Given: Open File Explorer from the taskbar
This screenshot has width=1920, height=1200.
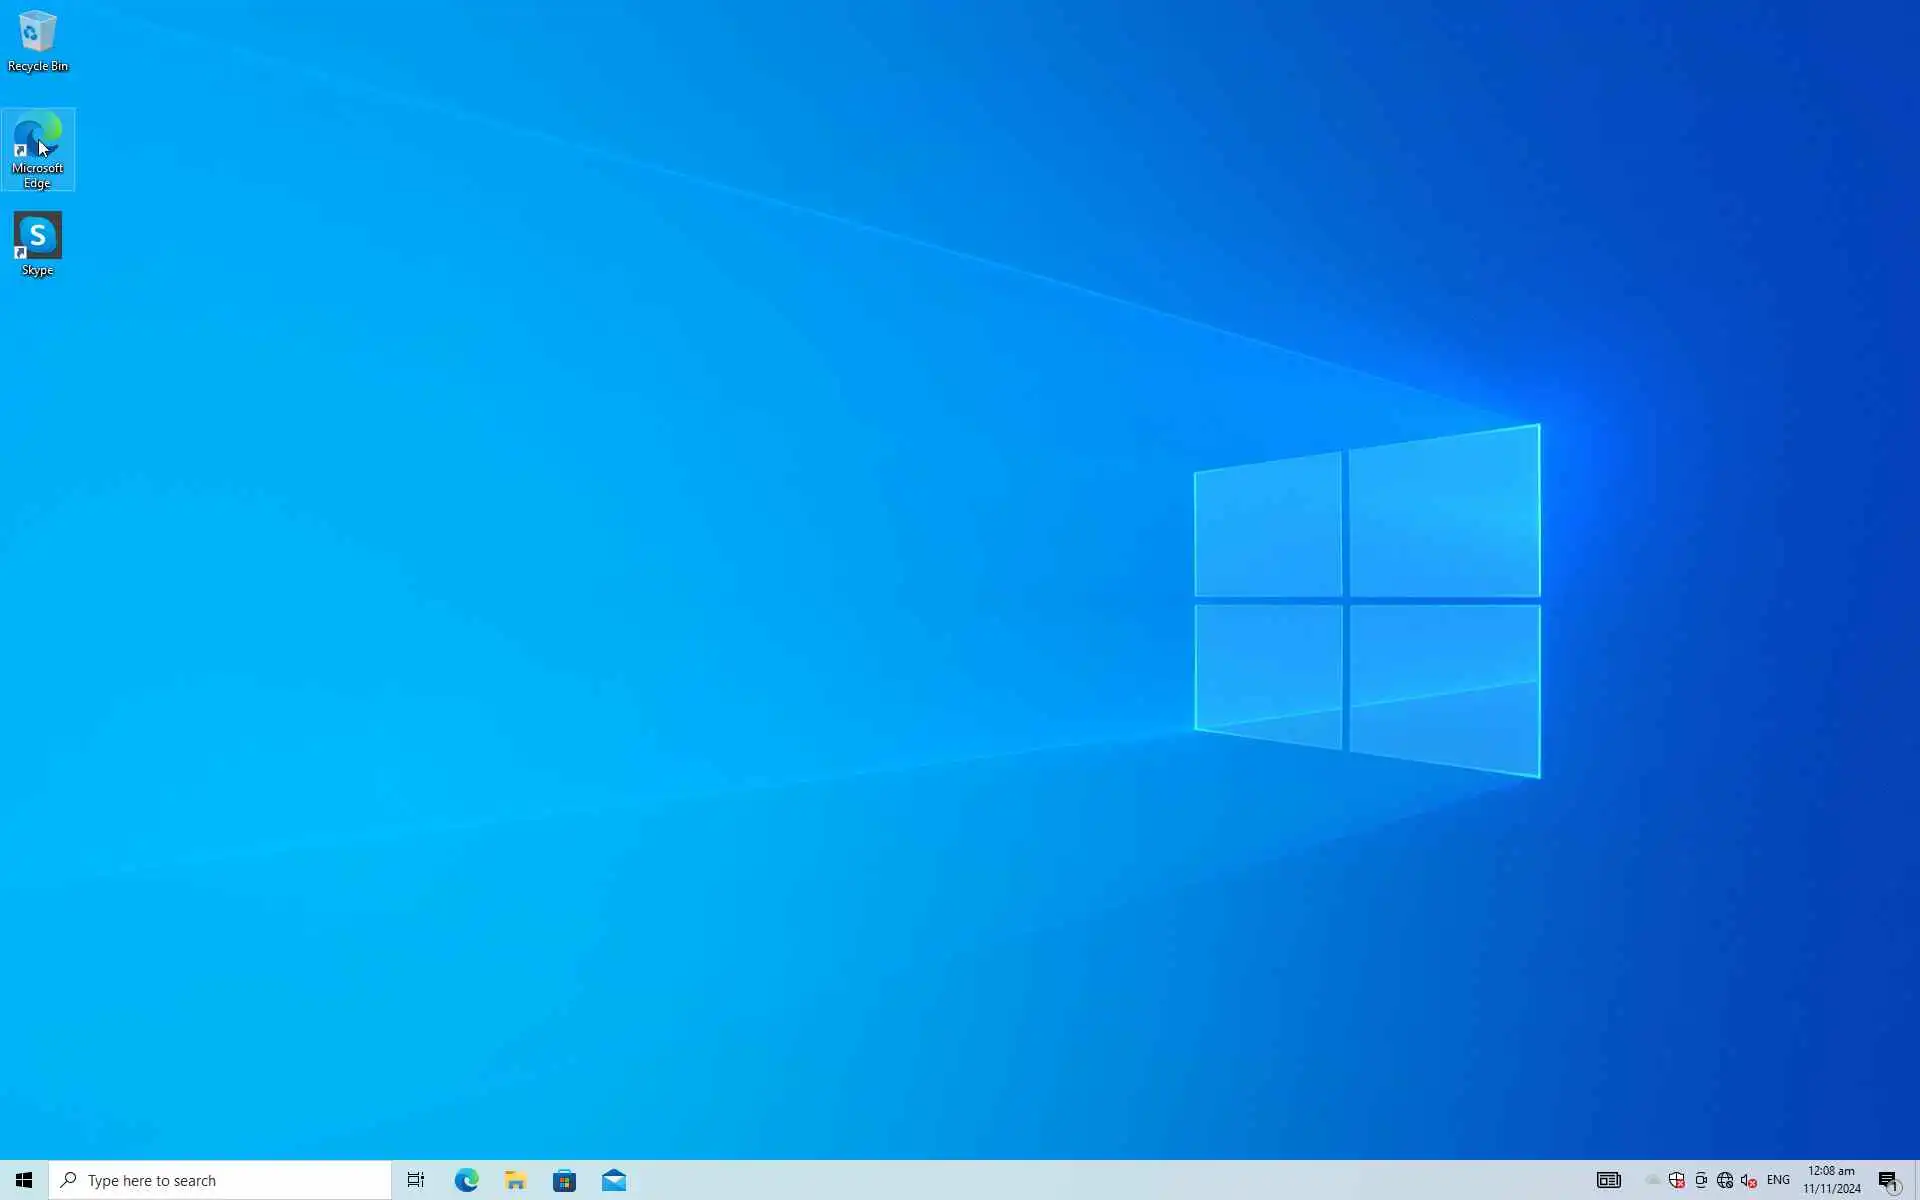Looking at the screenshot, I should tap(515, 1180).
